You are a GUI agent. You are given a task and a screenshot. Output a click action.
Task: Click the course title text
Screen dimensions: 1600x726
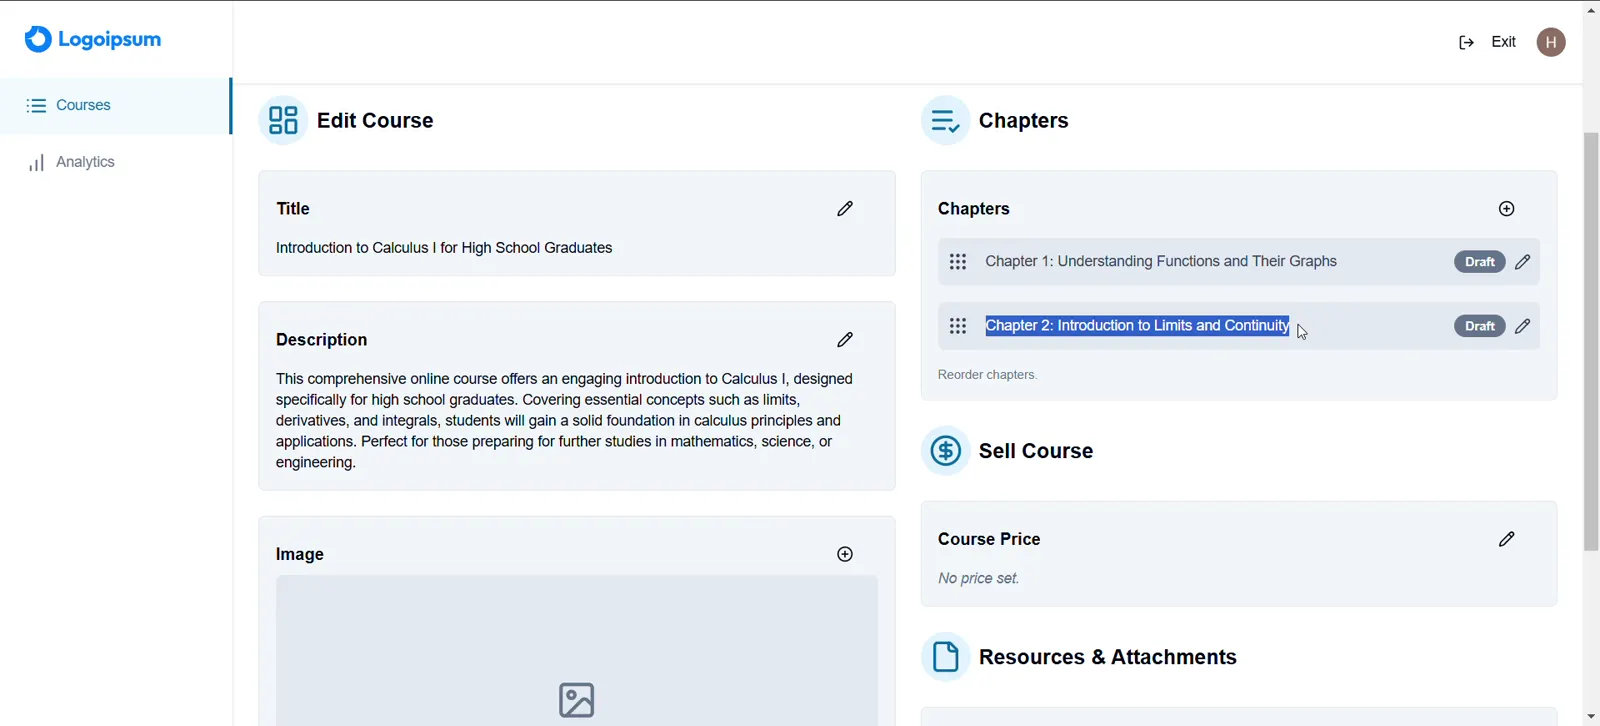point(444,248)
